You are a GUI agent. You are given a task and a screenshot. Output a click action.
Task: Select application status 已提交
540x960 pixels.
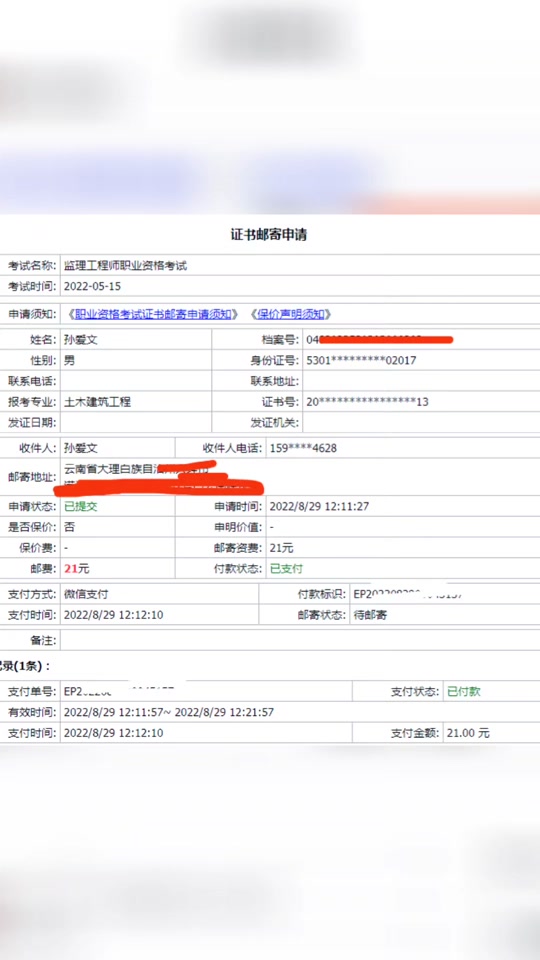point(81,506)
